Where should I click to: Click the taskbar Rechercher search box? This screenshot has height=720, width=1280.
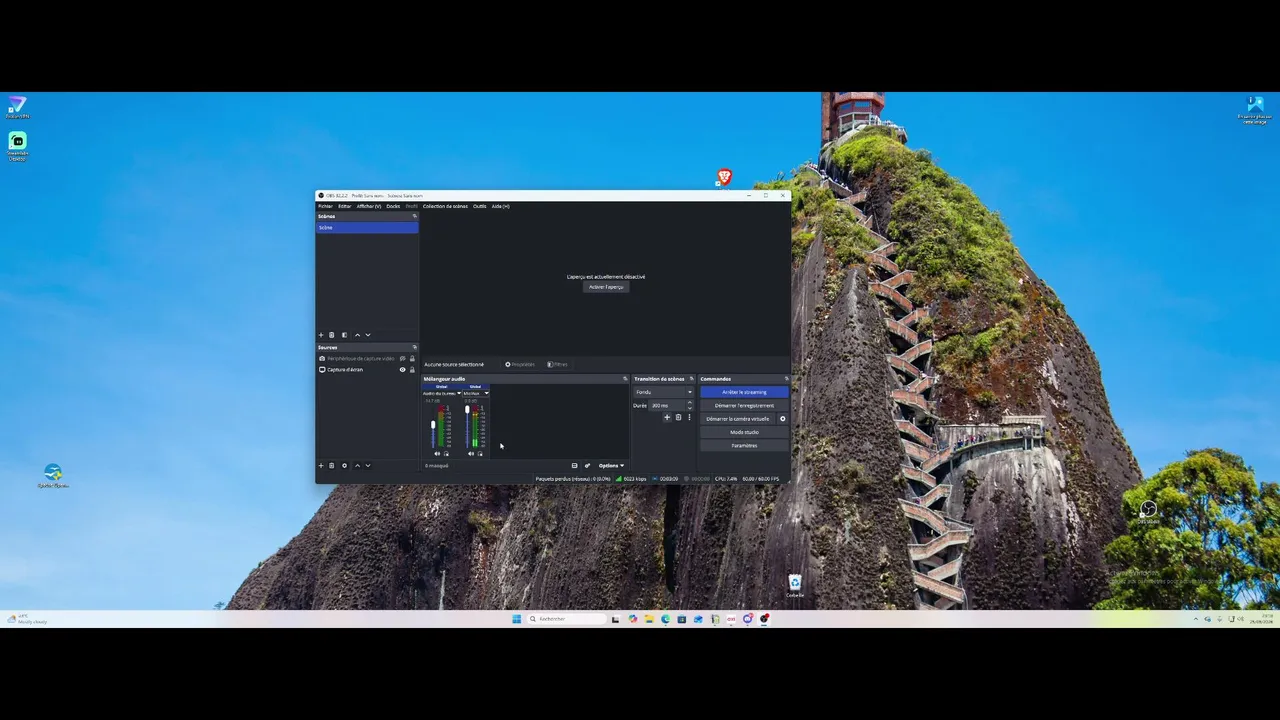(x=567, y=619)
